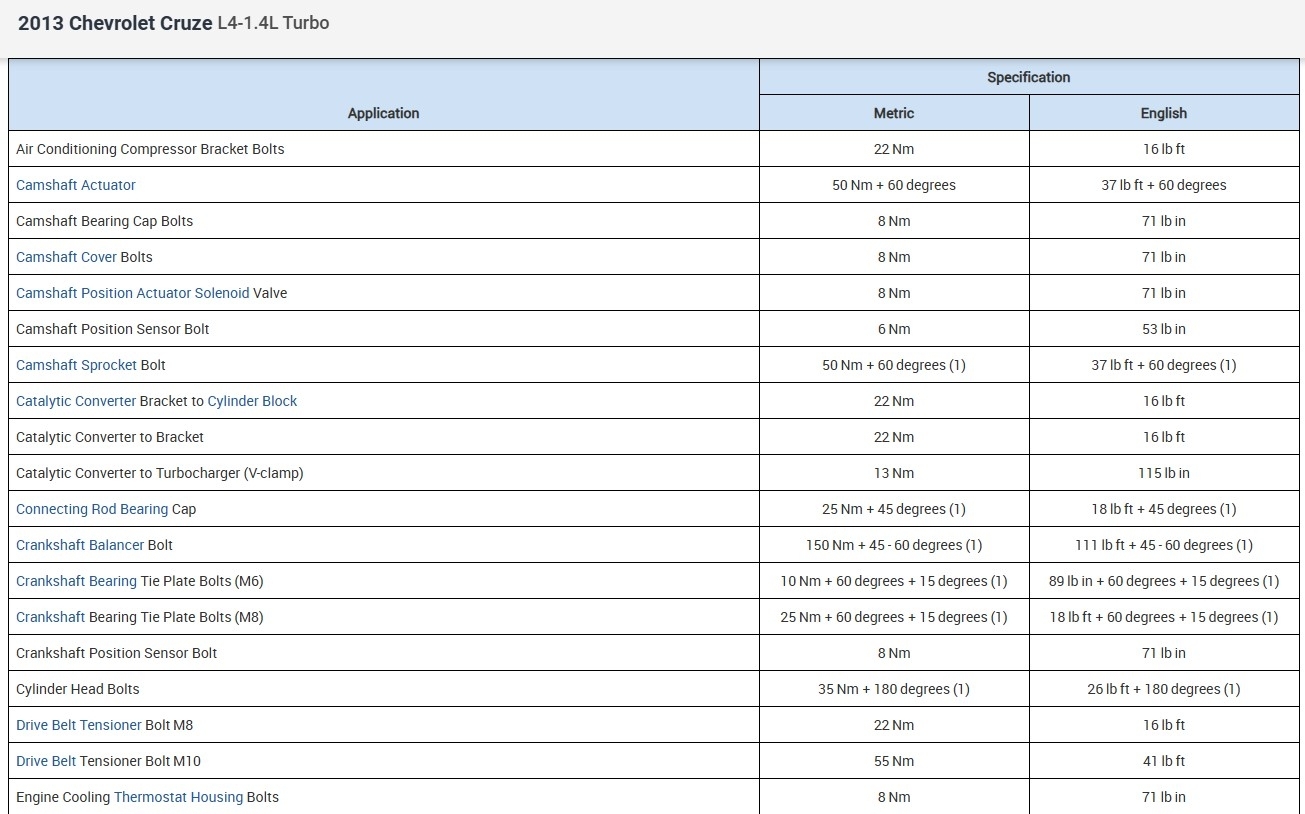Click Catalytic Converter to Bracket row label
This screenshot has width=1305, height=814.
110,437
